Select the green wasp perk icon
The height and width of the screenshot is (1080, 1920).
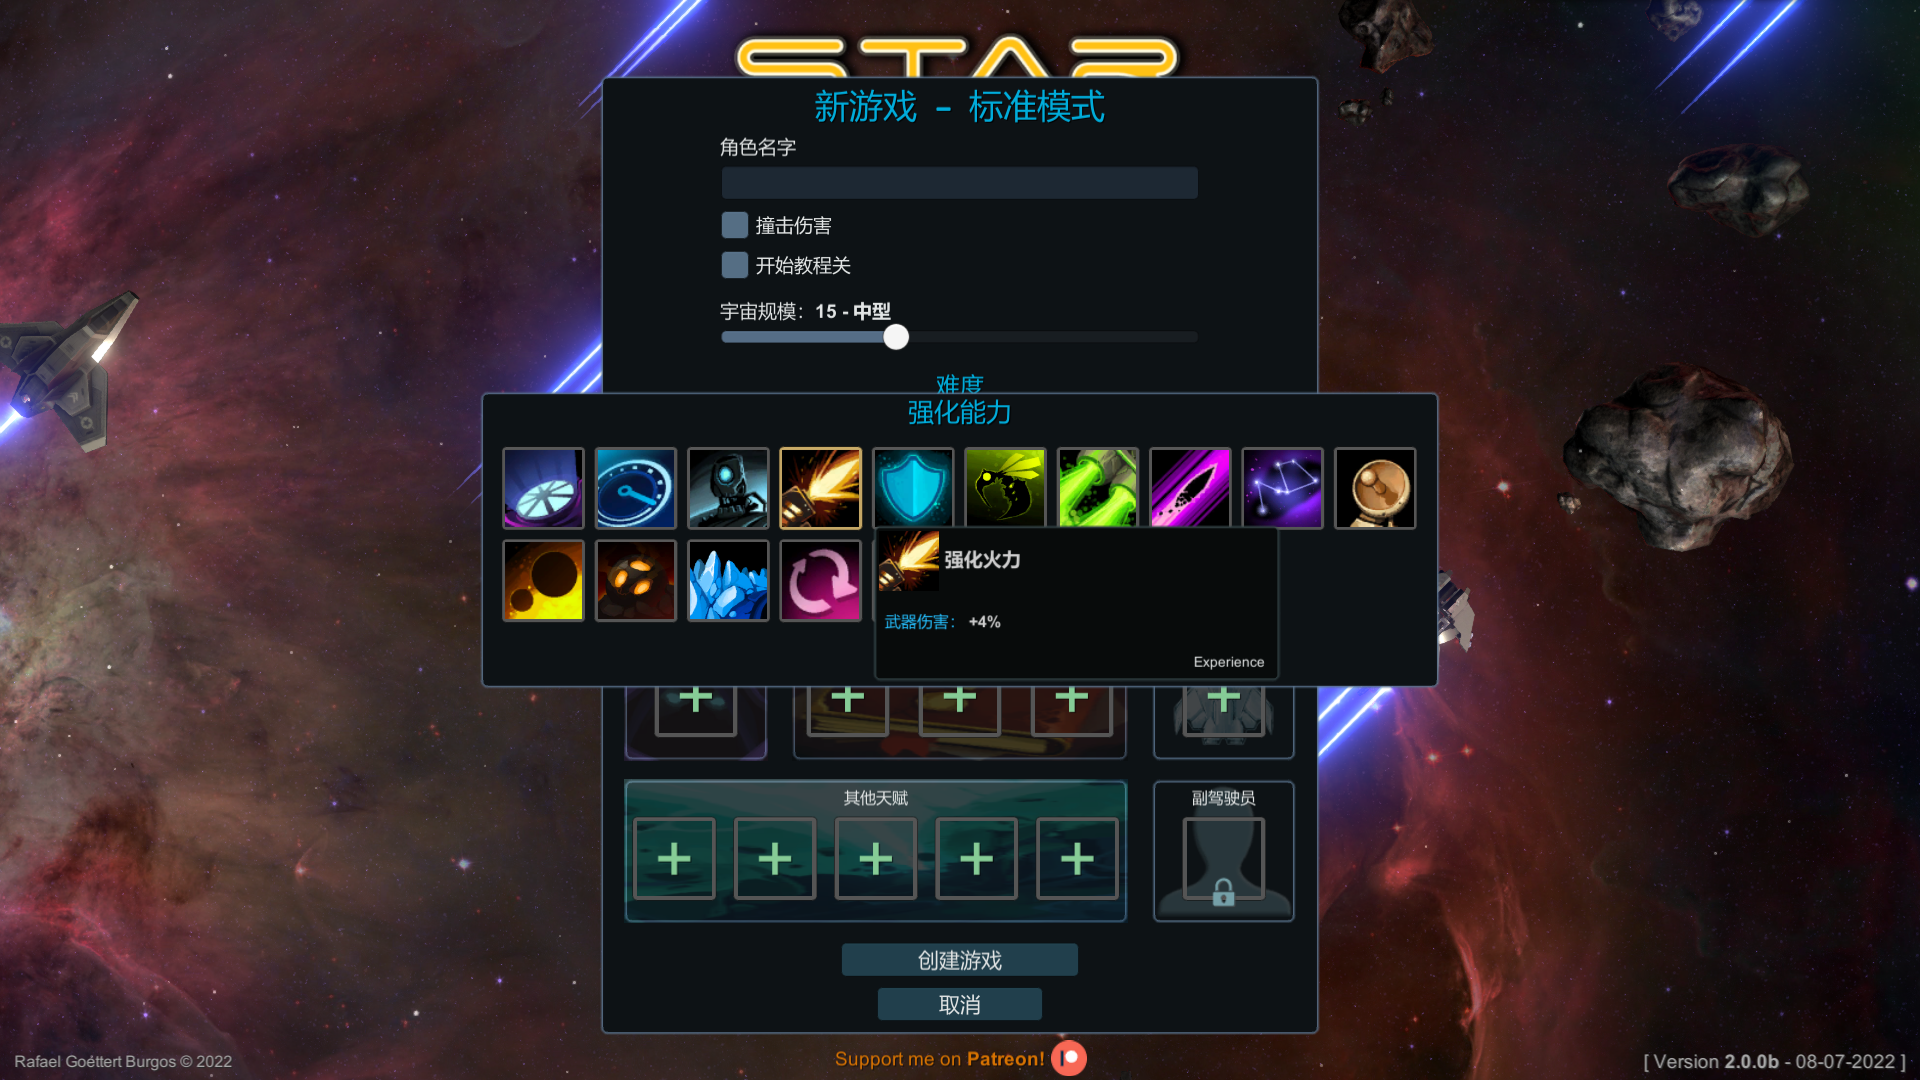click(x=1005, y=488)
